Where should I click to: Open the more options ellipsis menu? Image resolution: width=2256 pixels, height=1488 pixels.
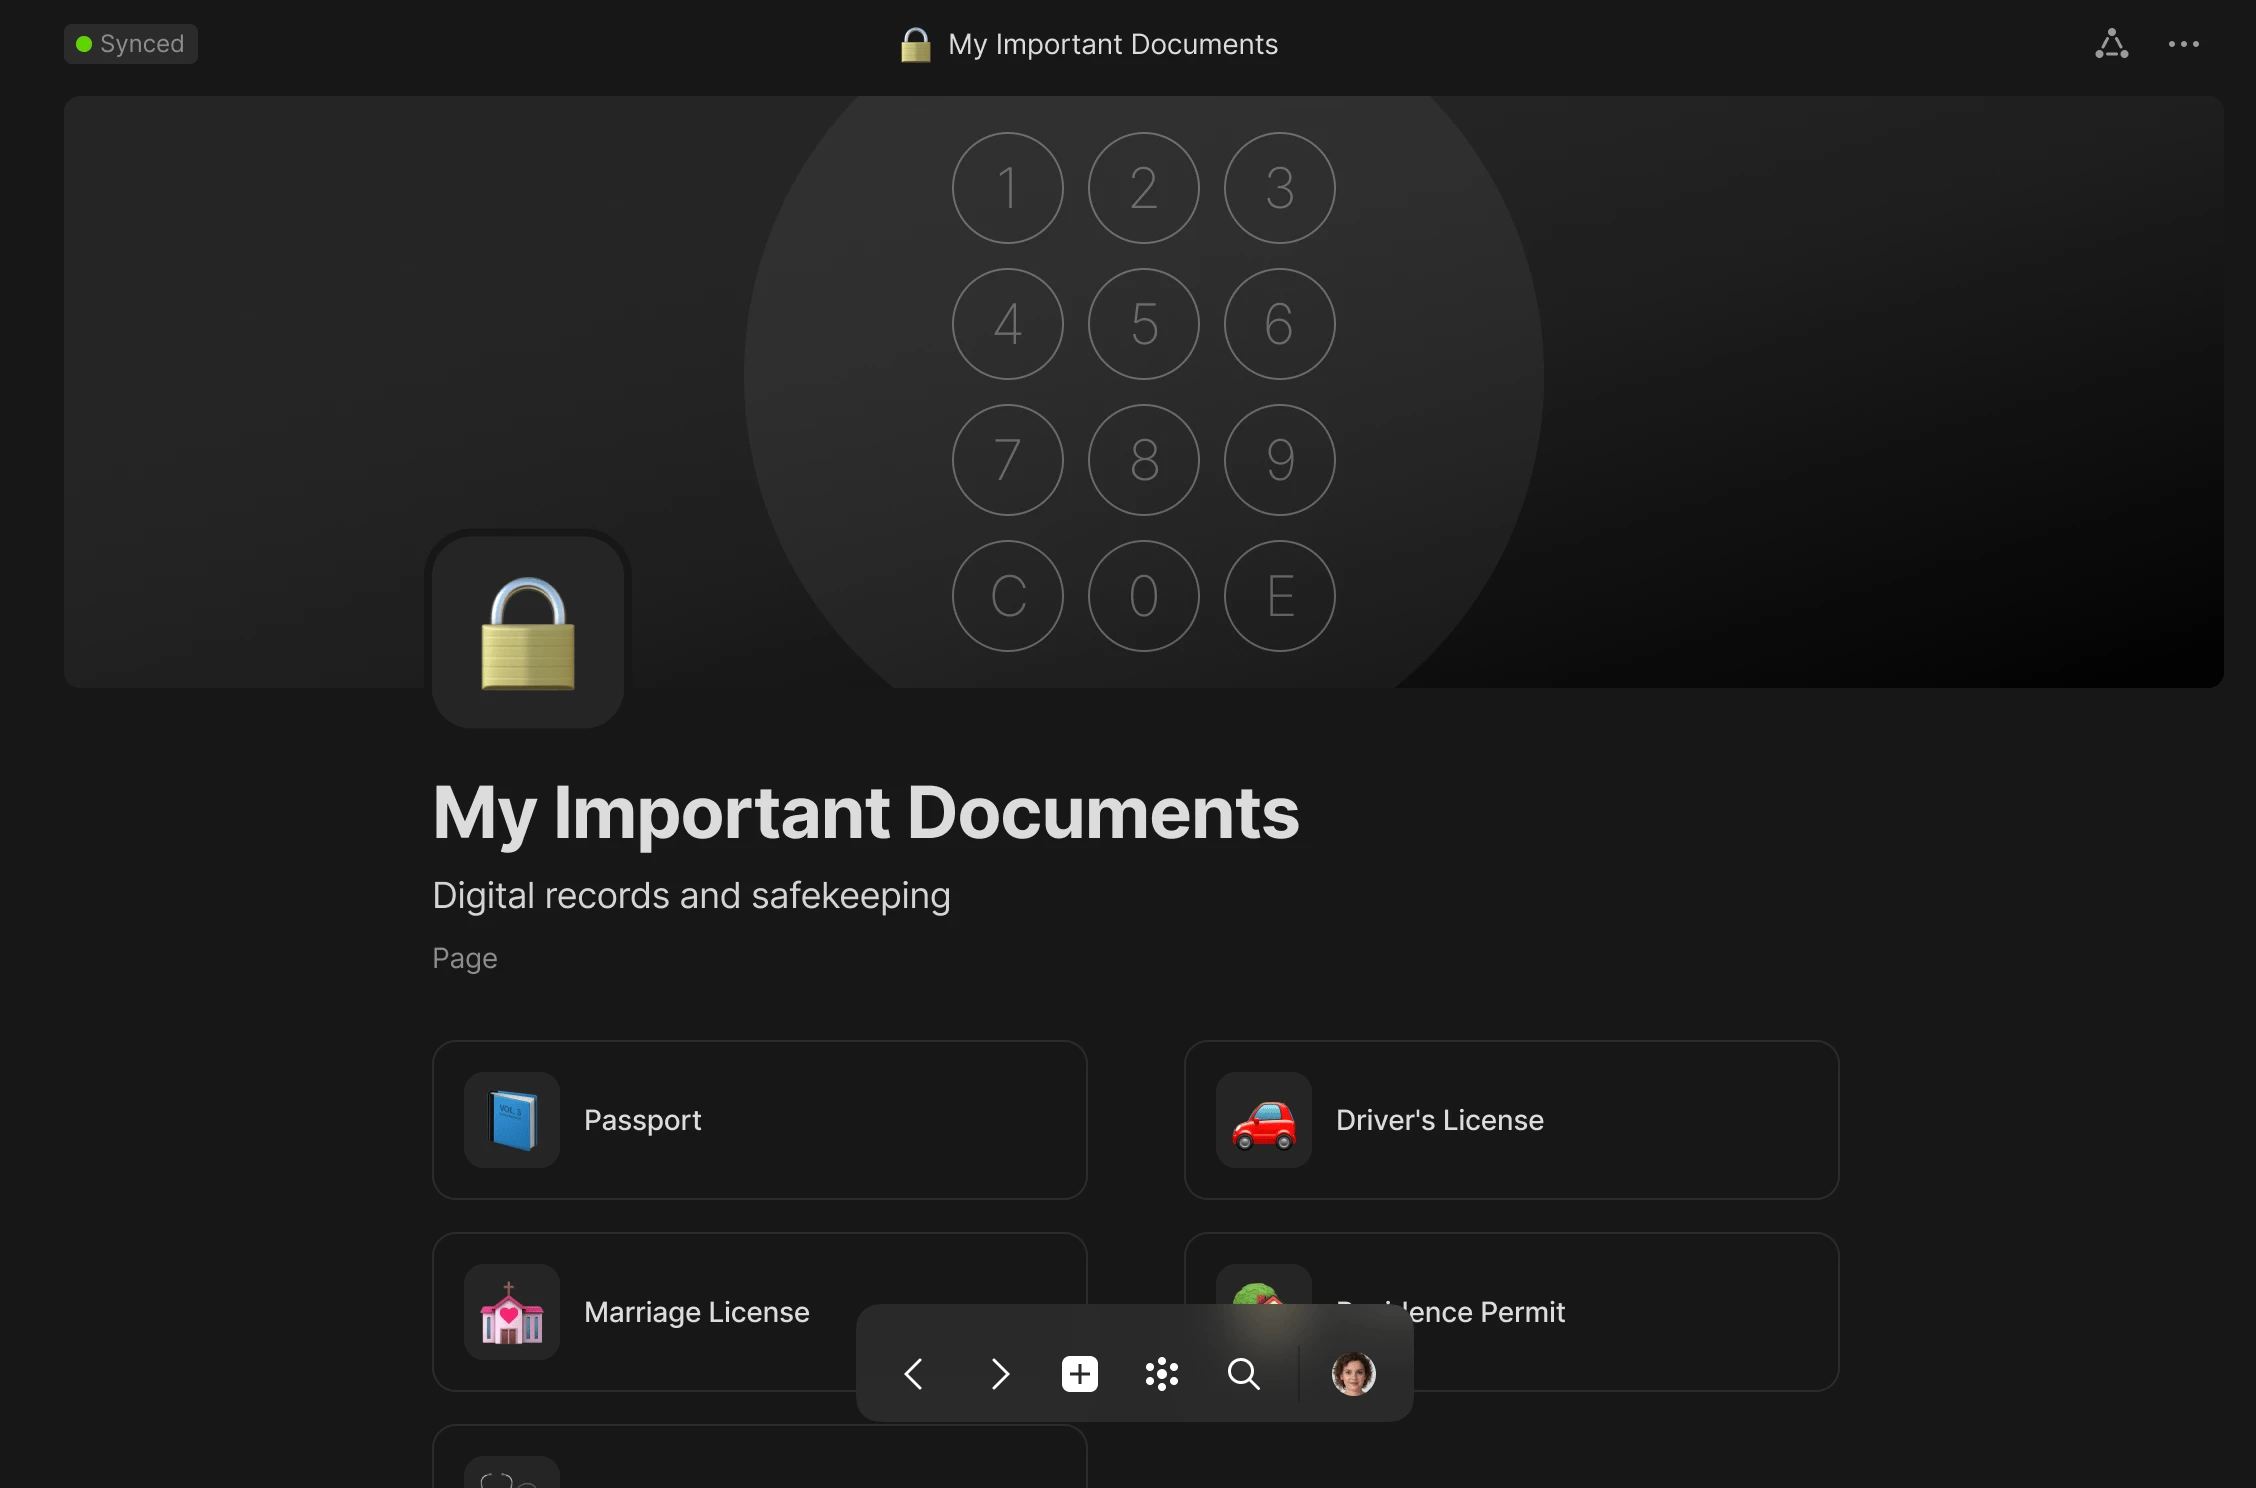pyautogui.click(x=2184, y=44)
